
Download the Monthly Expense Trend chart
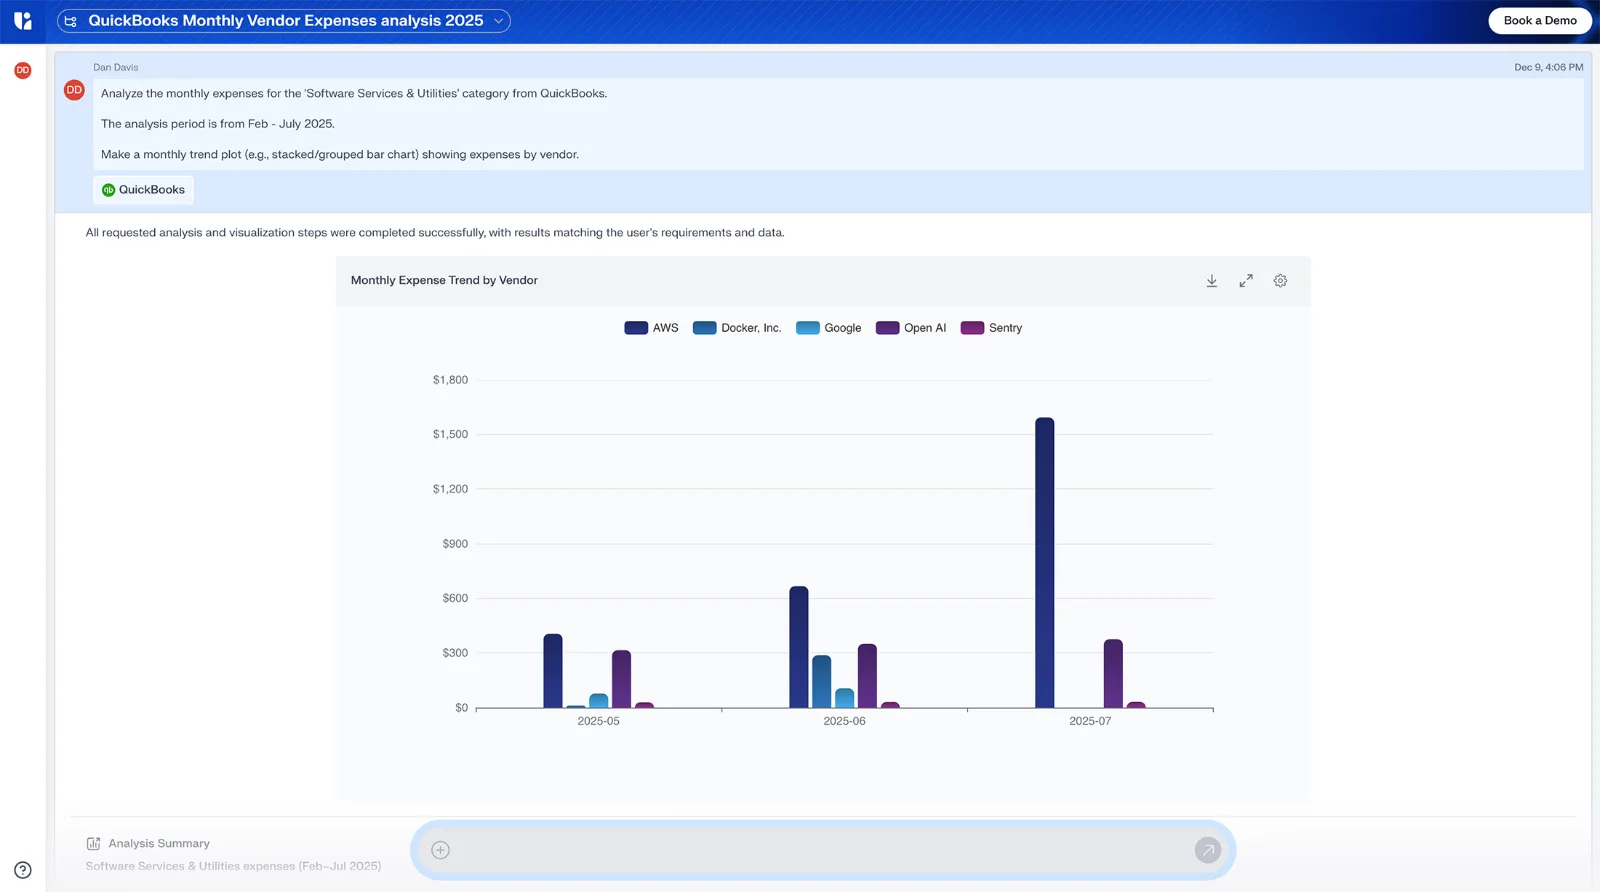[1211, 281]
